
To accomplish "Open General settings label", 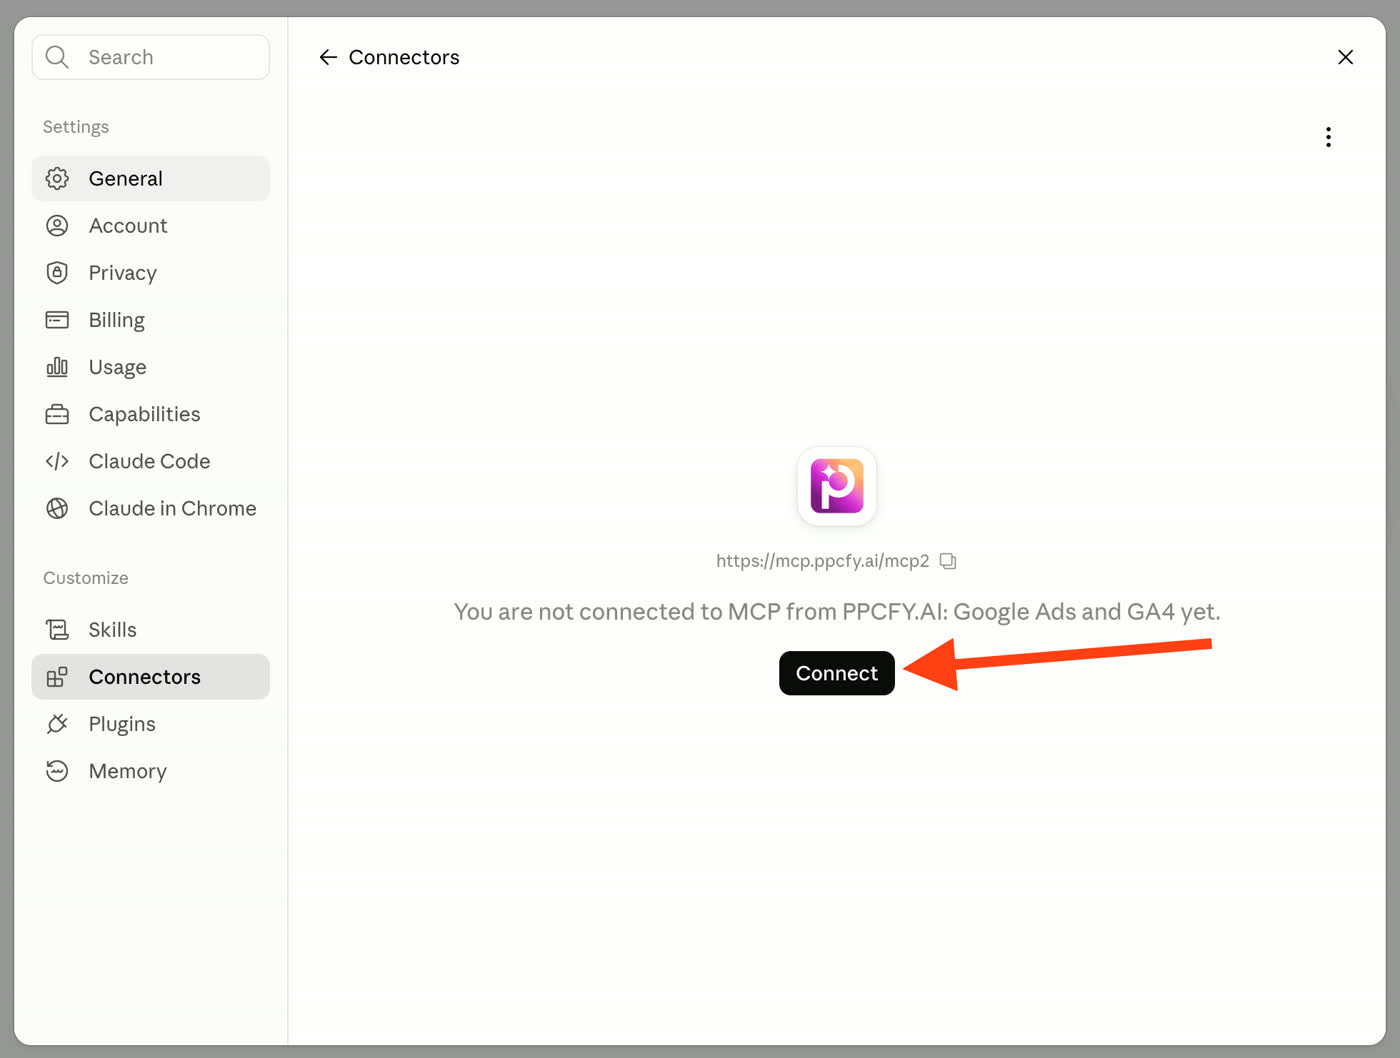I will 125,178.
